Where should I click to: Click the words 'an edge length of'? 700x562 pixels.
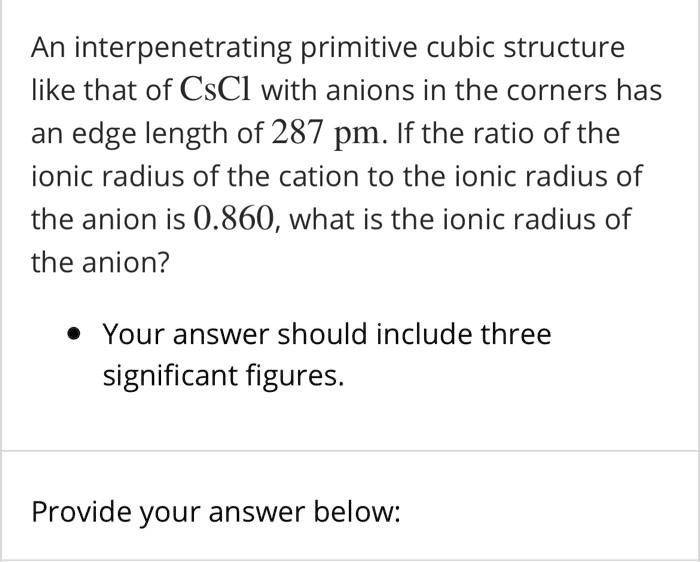point(147,134)
